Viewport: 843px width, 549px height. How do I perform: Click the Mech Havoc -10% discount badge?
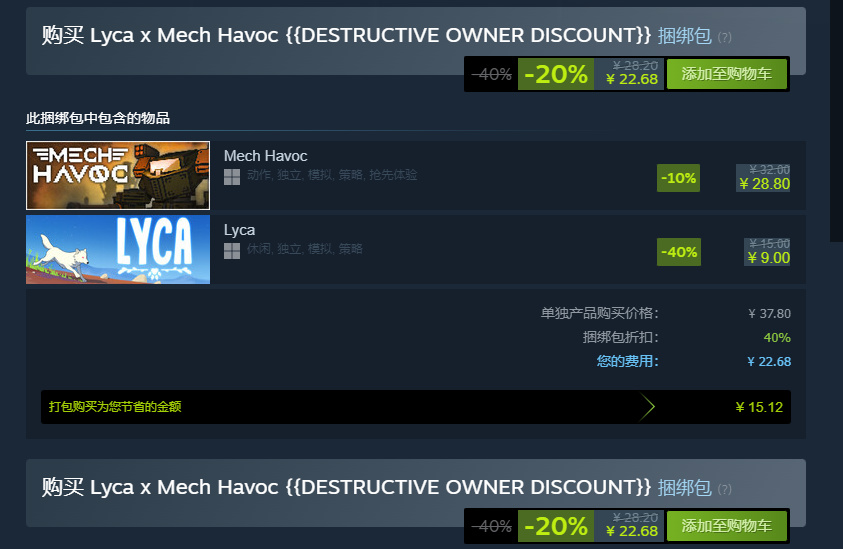(678, 178)
